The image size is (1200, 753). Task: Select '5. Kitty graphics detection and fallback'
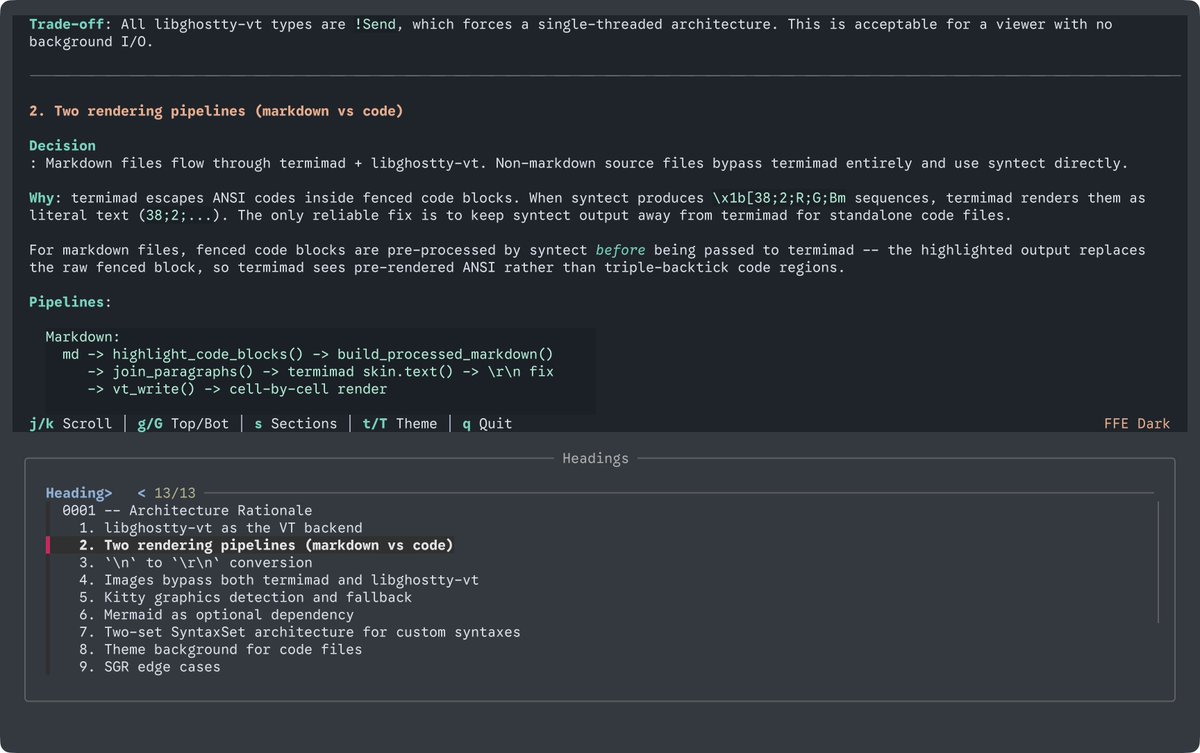245,597
